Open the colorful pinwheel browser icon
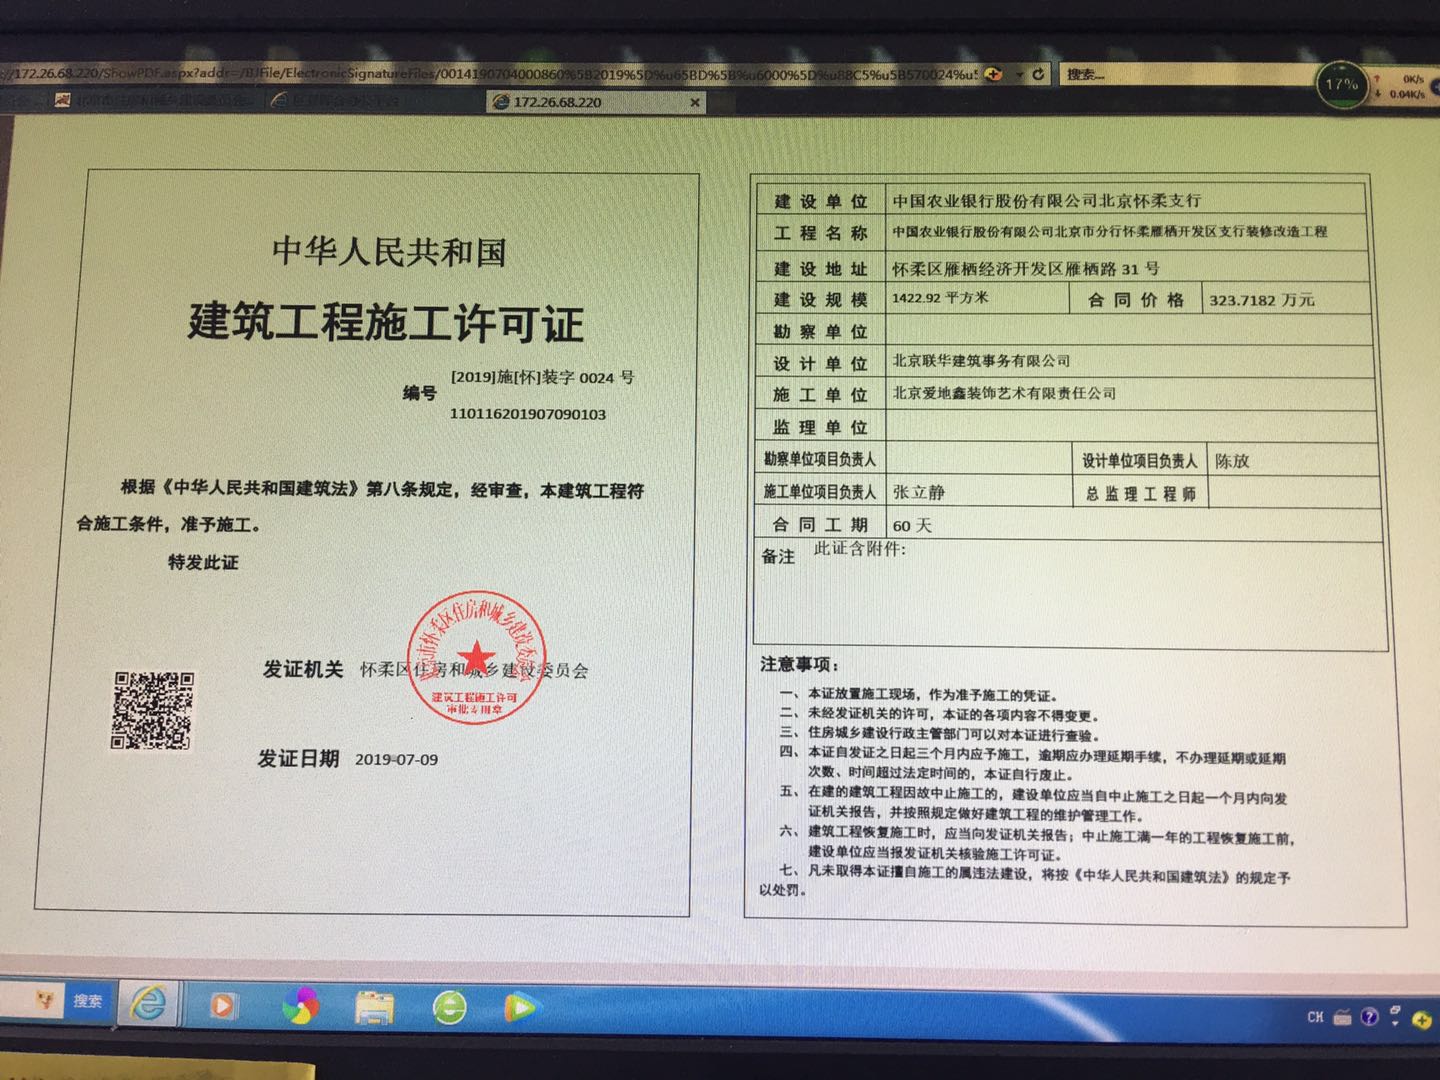The width and height of the screenshot is (1440, 1080). point(300,1006)
